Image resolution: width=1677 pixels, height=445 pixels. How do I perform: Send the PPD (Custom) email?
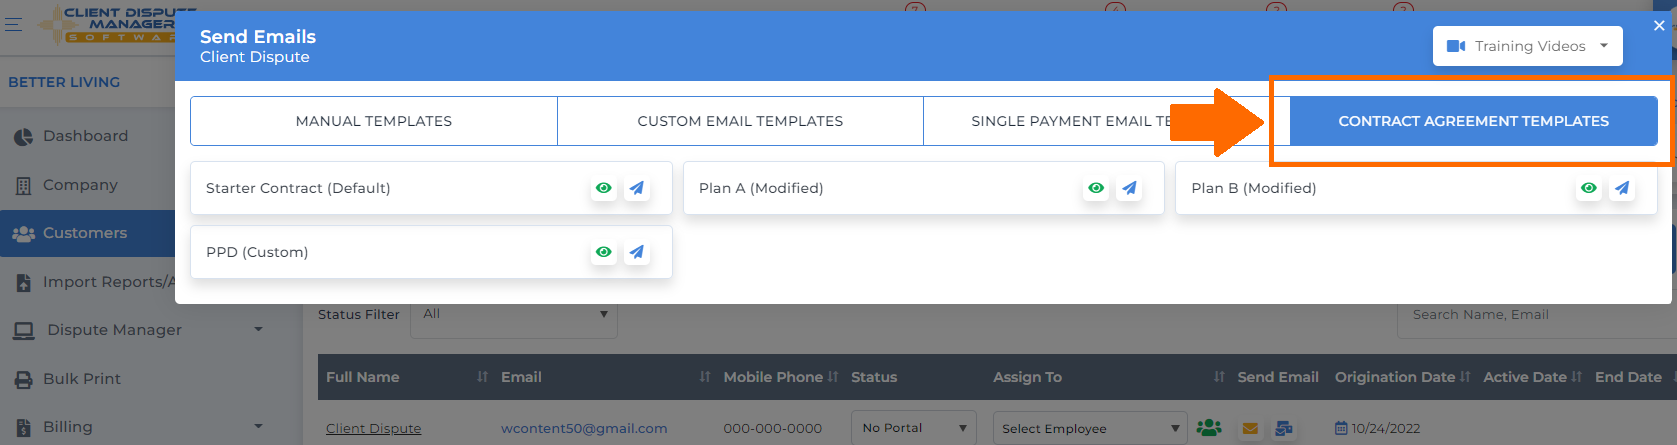637,252
